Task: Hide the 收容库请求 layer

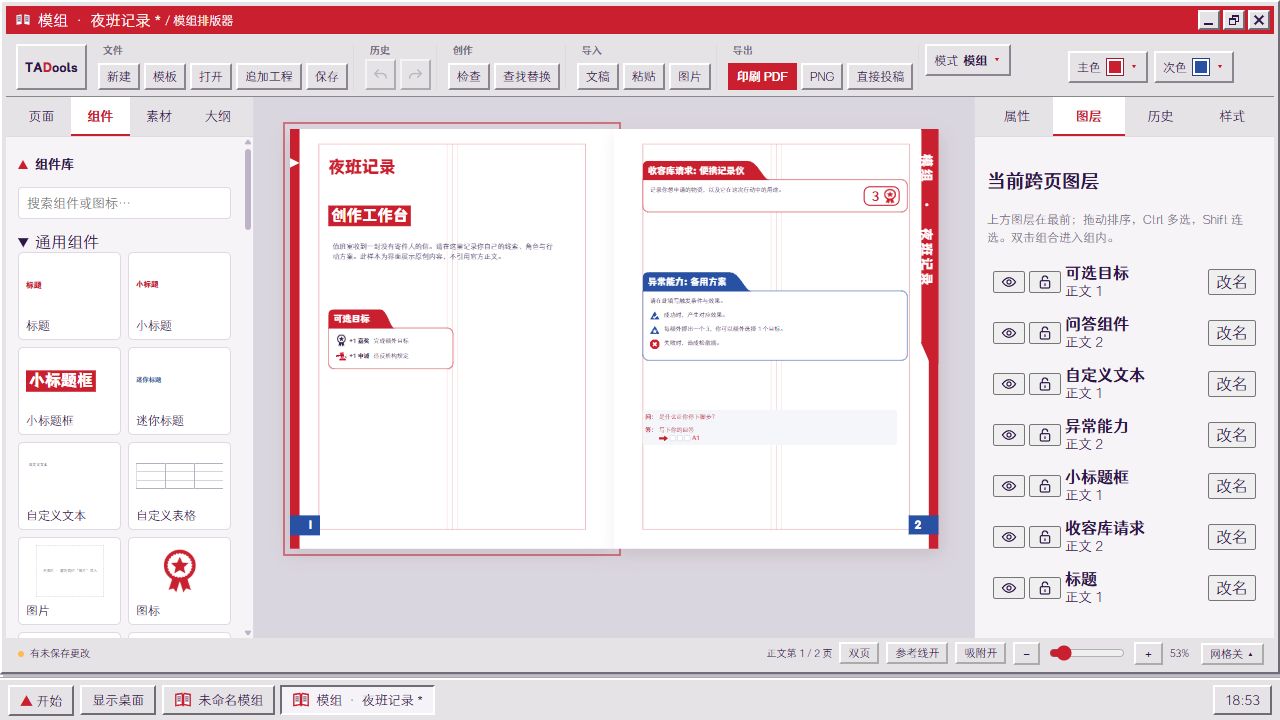Action: pos(1009,537)
